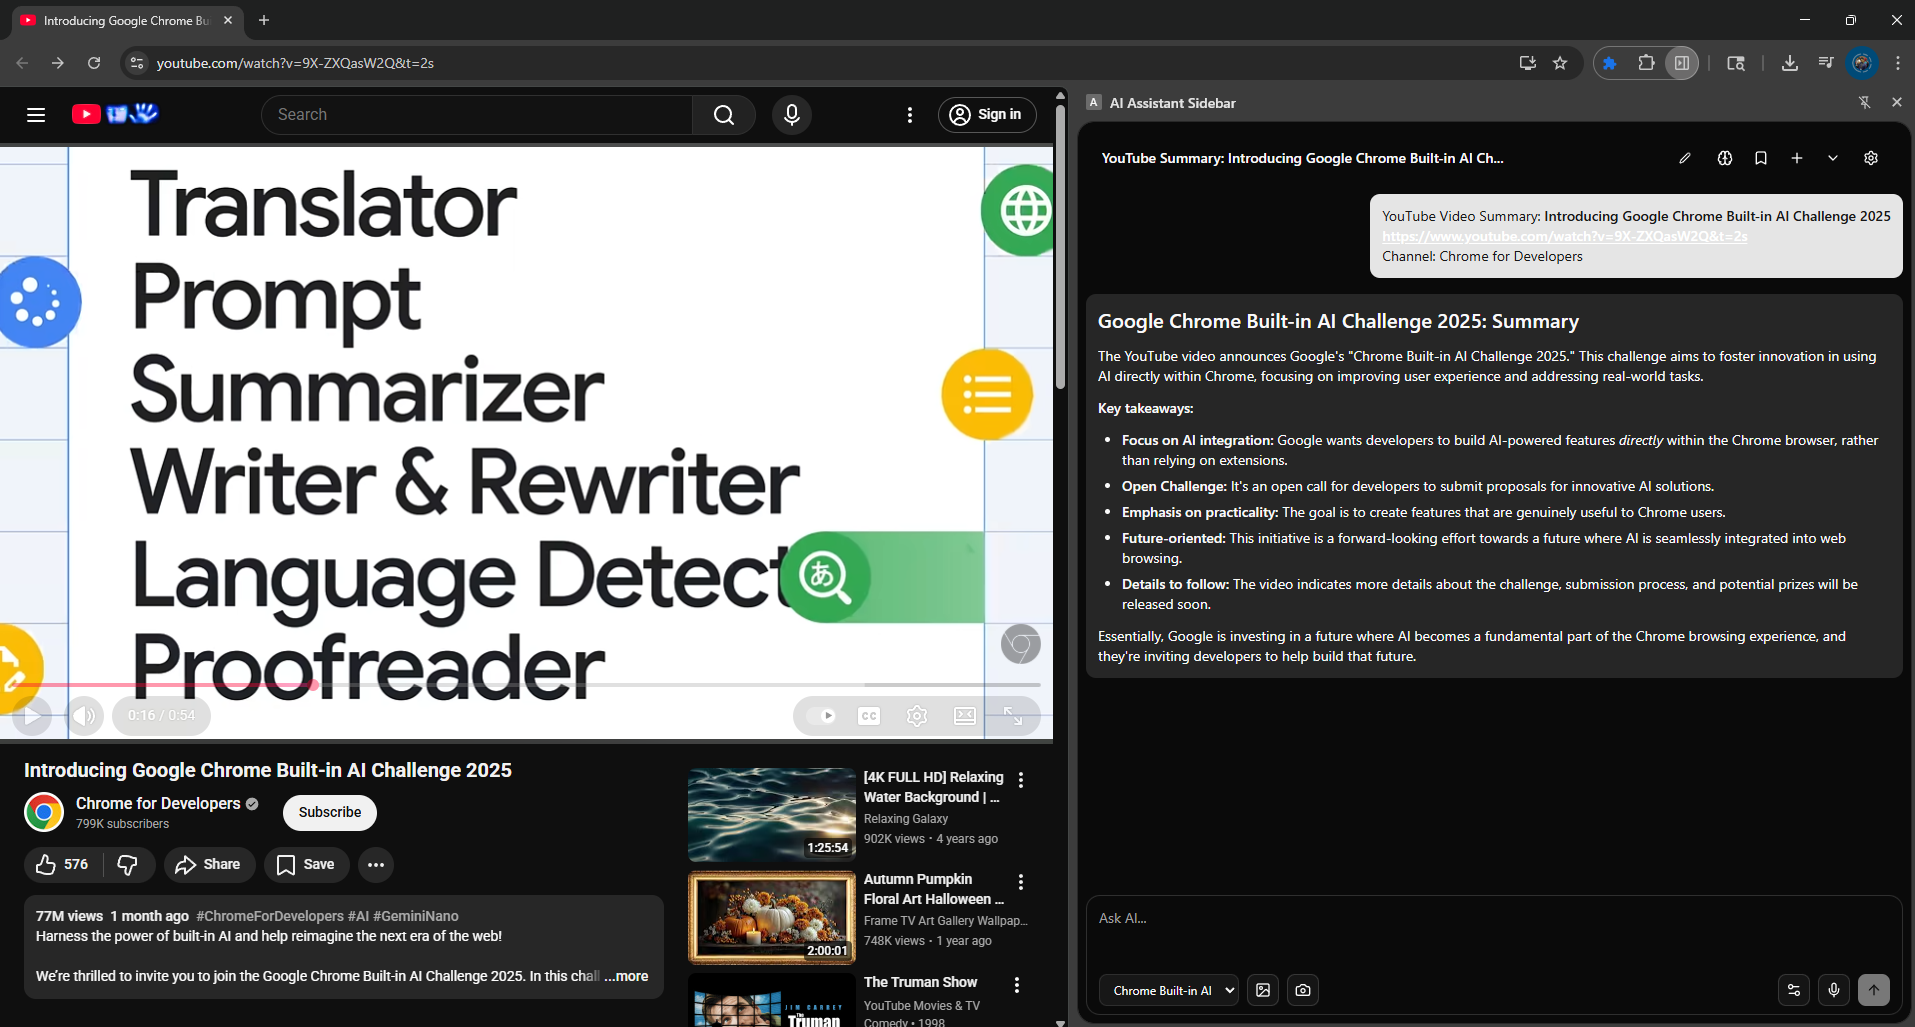
Task: Edit chat title with pencil icon
Action: [1685, 158]
